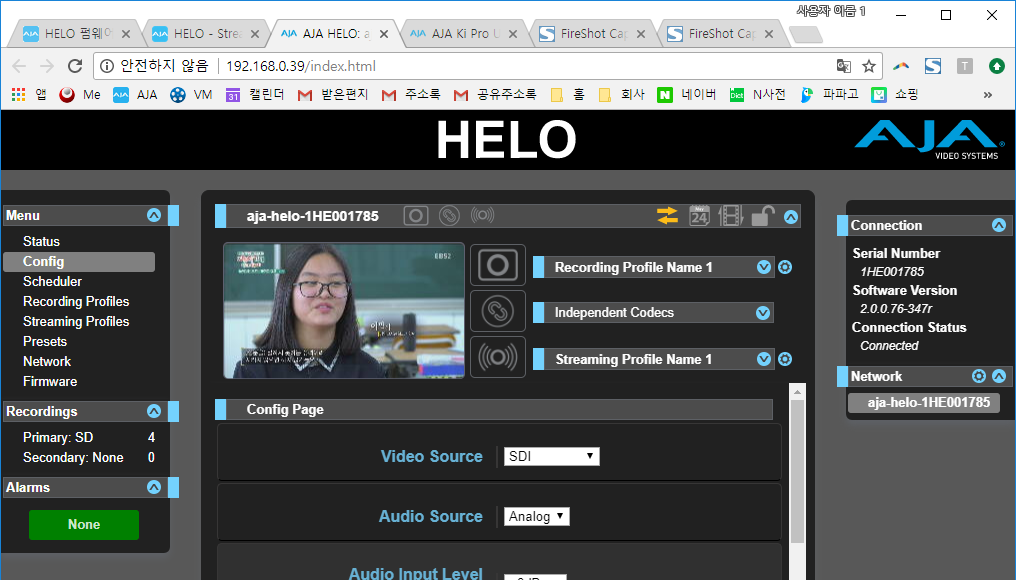This screenshot has height=580, width=1016.
Task: Start recording with the large record button
Action: click(x=498, y=265)
